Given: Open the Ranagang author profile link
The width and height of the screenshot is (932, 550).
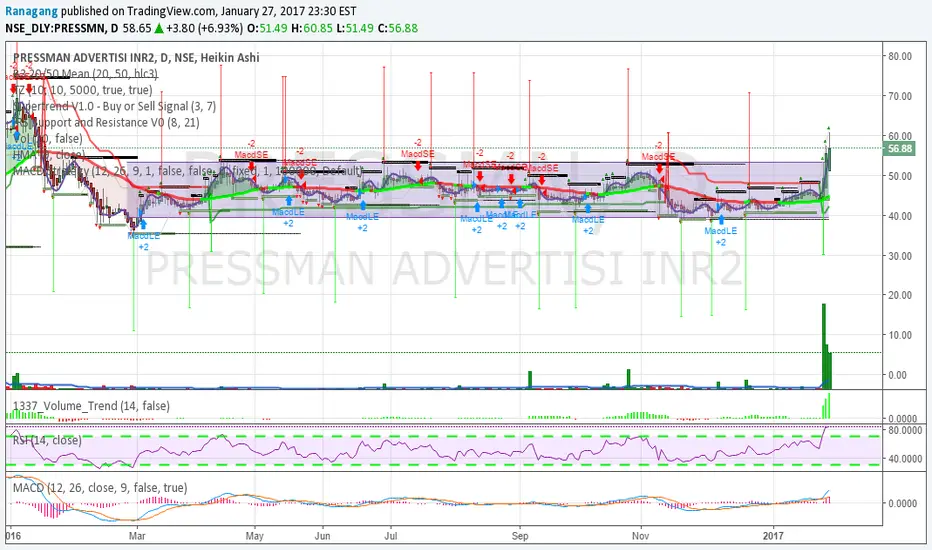Looking at the screenshot, I should 32,11.
